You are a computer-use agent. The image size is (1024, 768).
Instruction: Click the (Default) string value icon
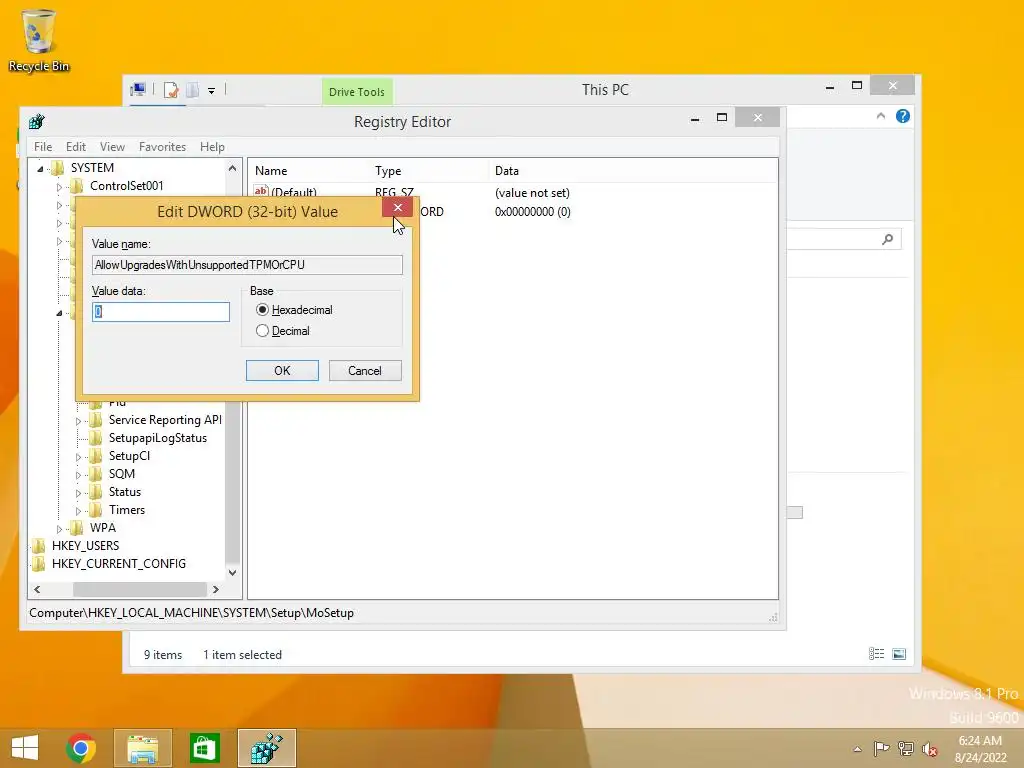click(261, 191)
